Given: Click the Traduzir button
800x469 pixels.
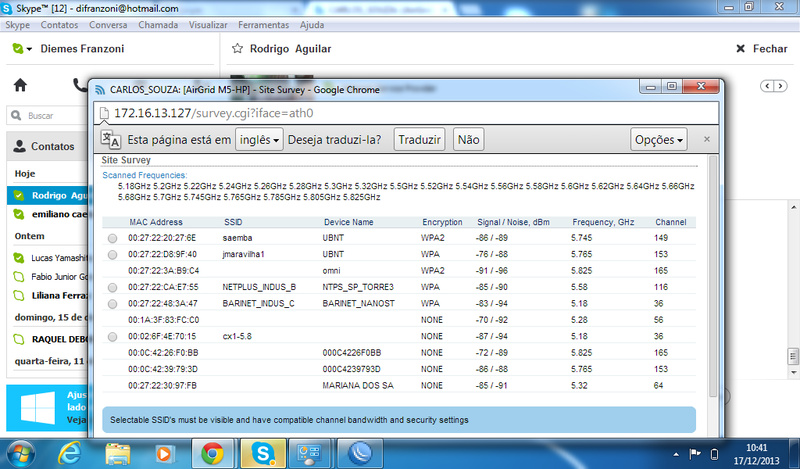Looking at the screenshot, I should tap(419, 139).
